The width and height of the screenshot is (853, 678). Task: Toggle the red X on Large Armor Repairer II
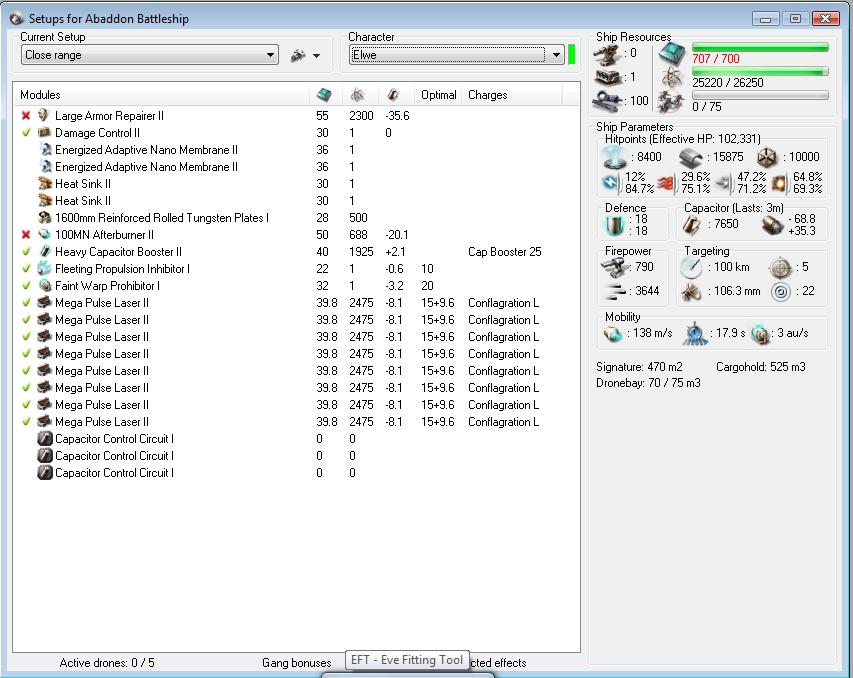26,116
